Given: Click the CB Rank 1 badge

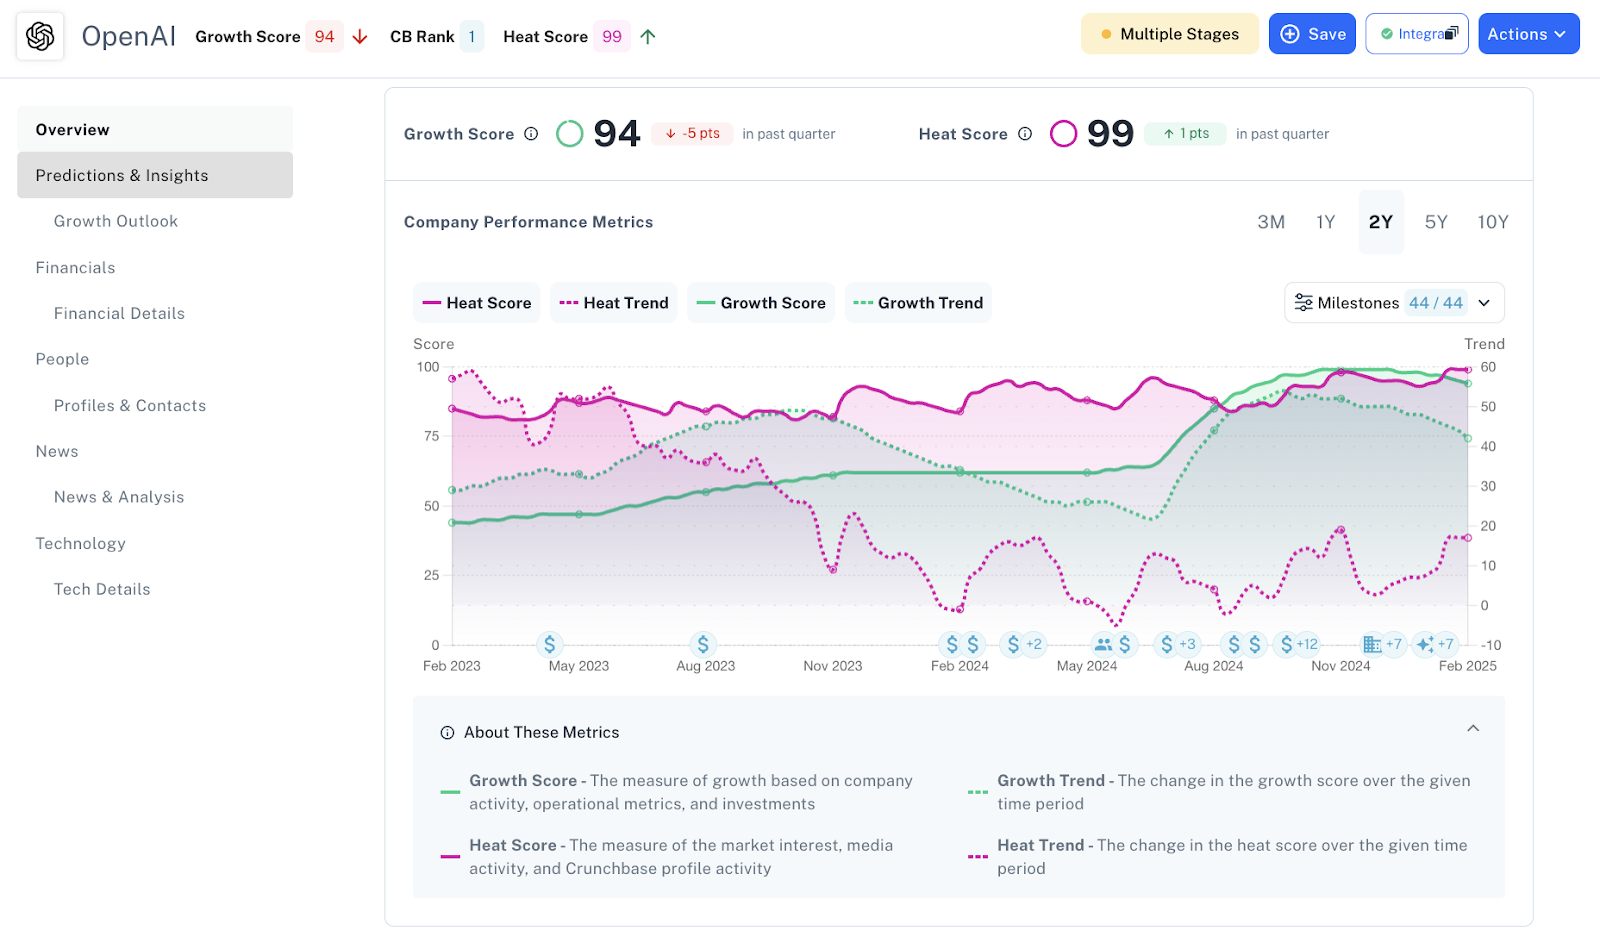Looking at the screenshot, I should [471, 37].
